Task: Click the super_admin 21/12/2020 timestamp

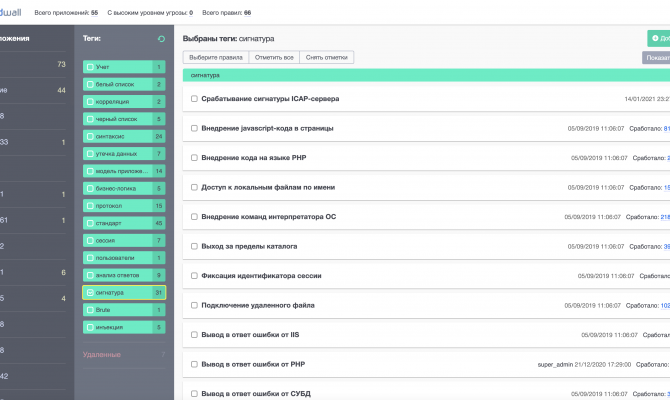Action: (584, 365)
